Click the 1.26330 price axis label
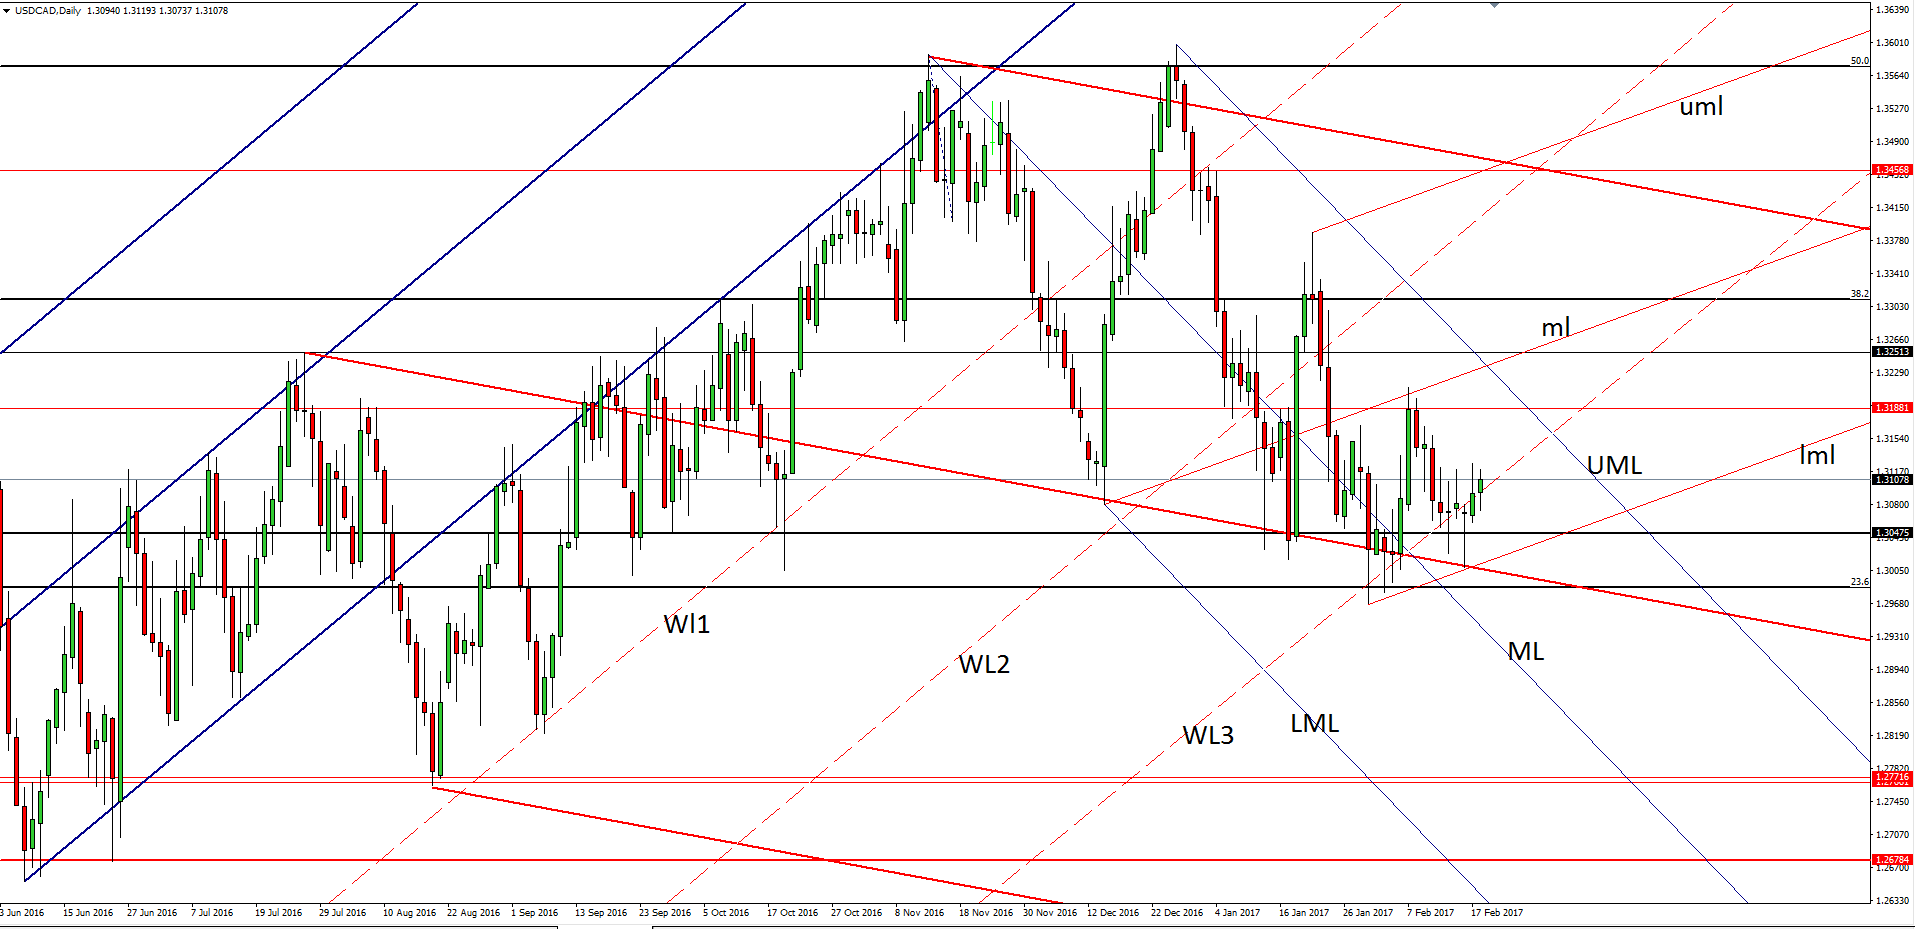This screenshot has width=1915, height=929. click(x=1892, y=901)
